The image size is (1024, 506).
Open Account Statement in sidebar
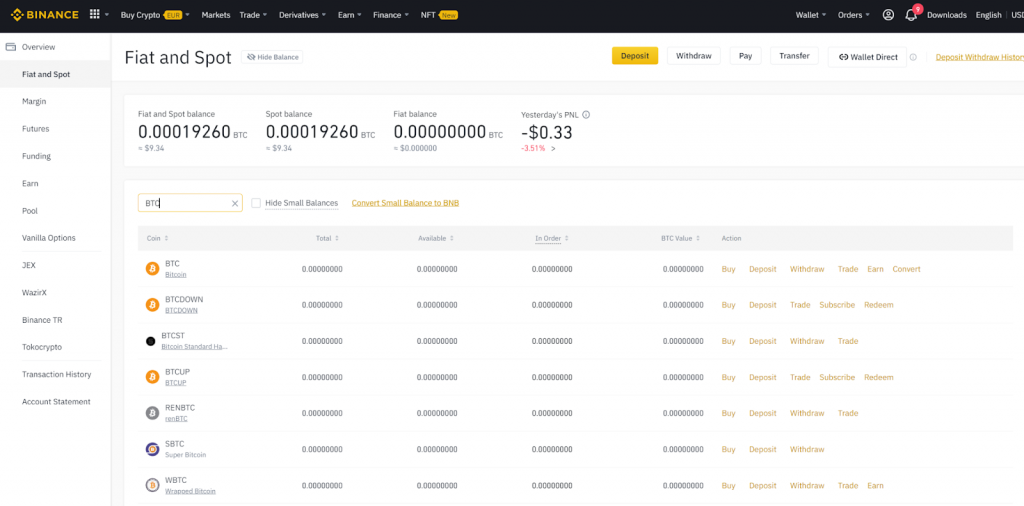(x=56, y=402)
